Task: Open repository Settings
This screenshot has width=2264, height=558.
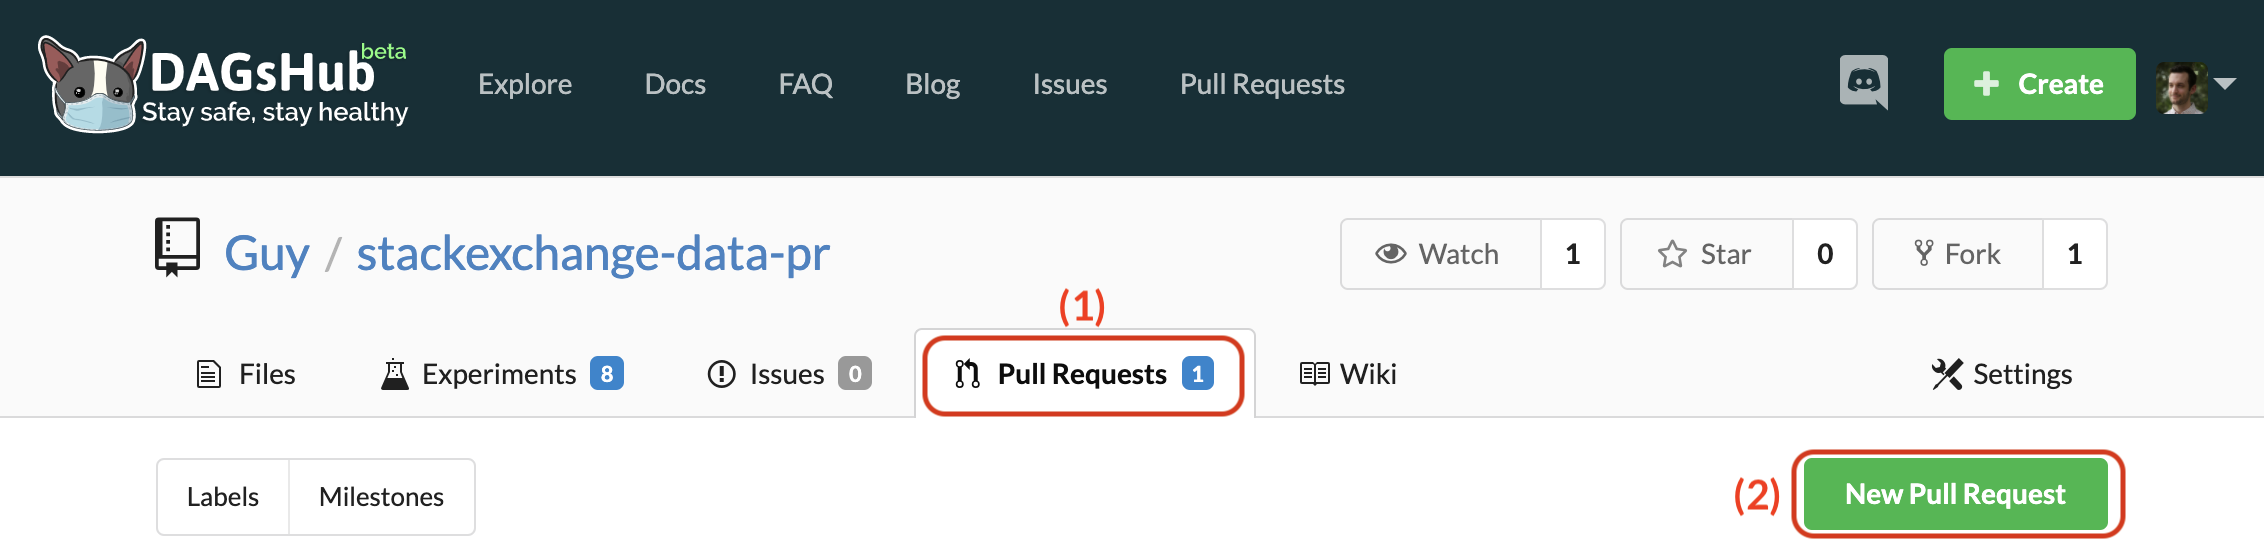Action: pyautogui.click(x=2002, y=374)
